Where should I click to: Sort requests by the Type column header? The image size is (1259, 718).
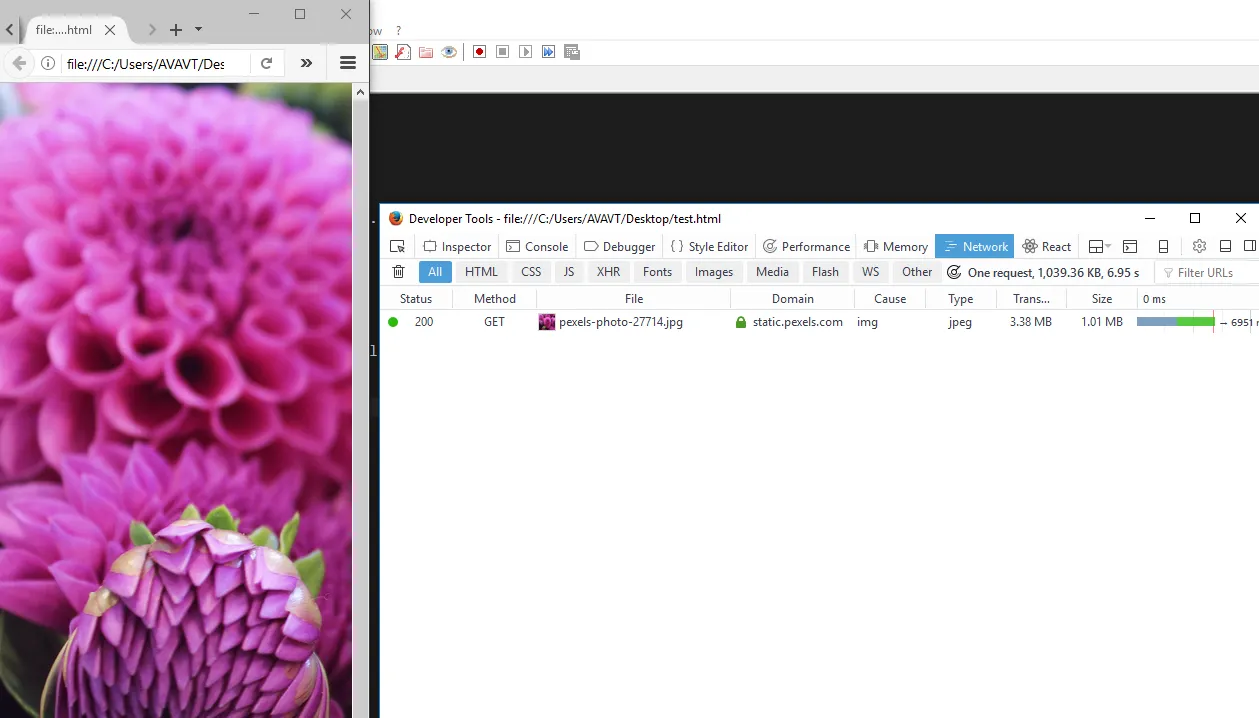click(x=961, y=298)
